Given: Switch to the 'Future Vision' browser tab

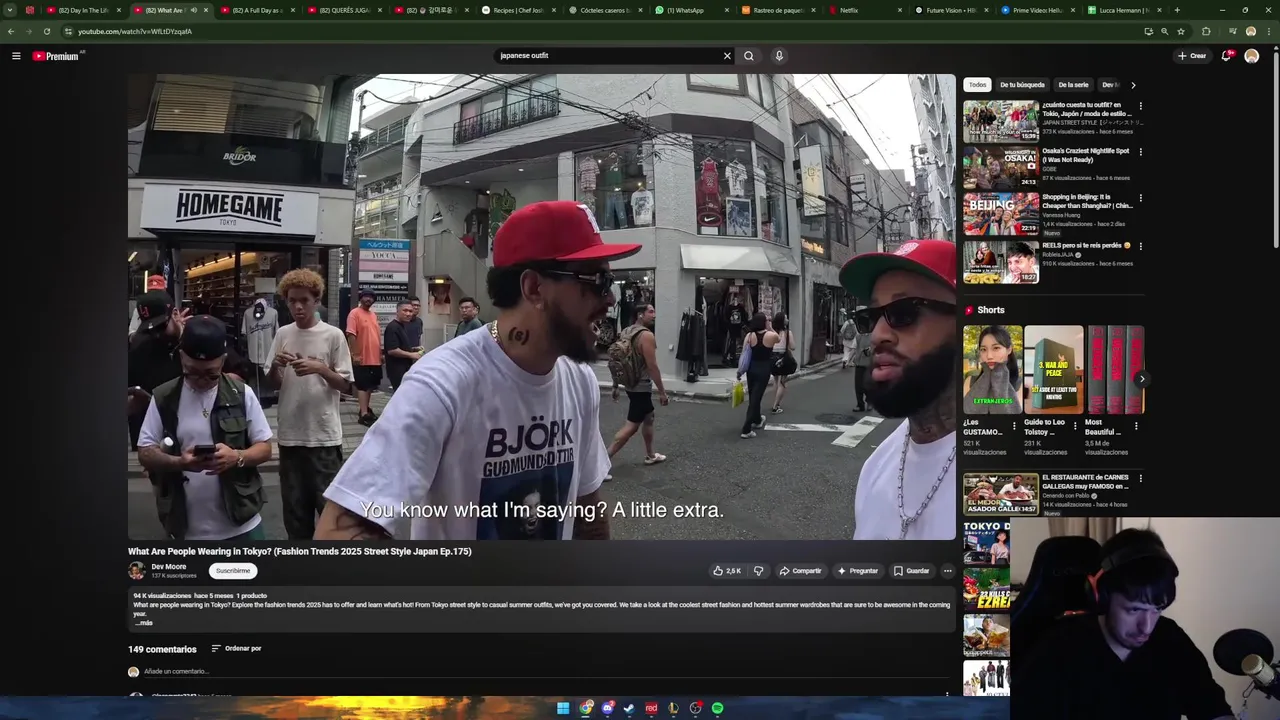Looking at the screenshot, I should pos(950,10).
